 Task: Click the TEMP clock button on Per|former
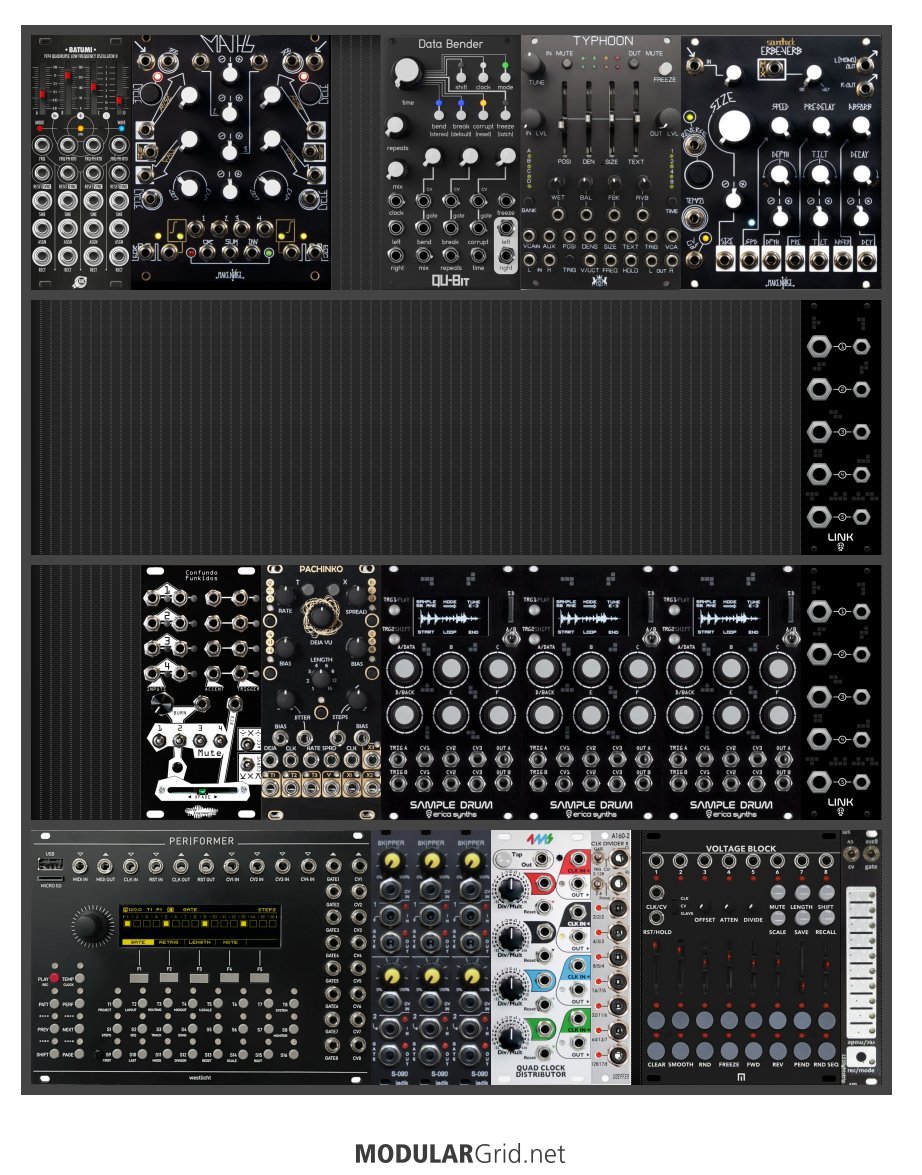pyautogui.click(x=79, y=979)
